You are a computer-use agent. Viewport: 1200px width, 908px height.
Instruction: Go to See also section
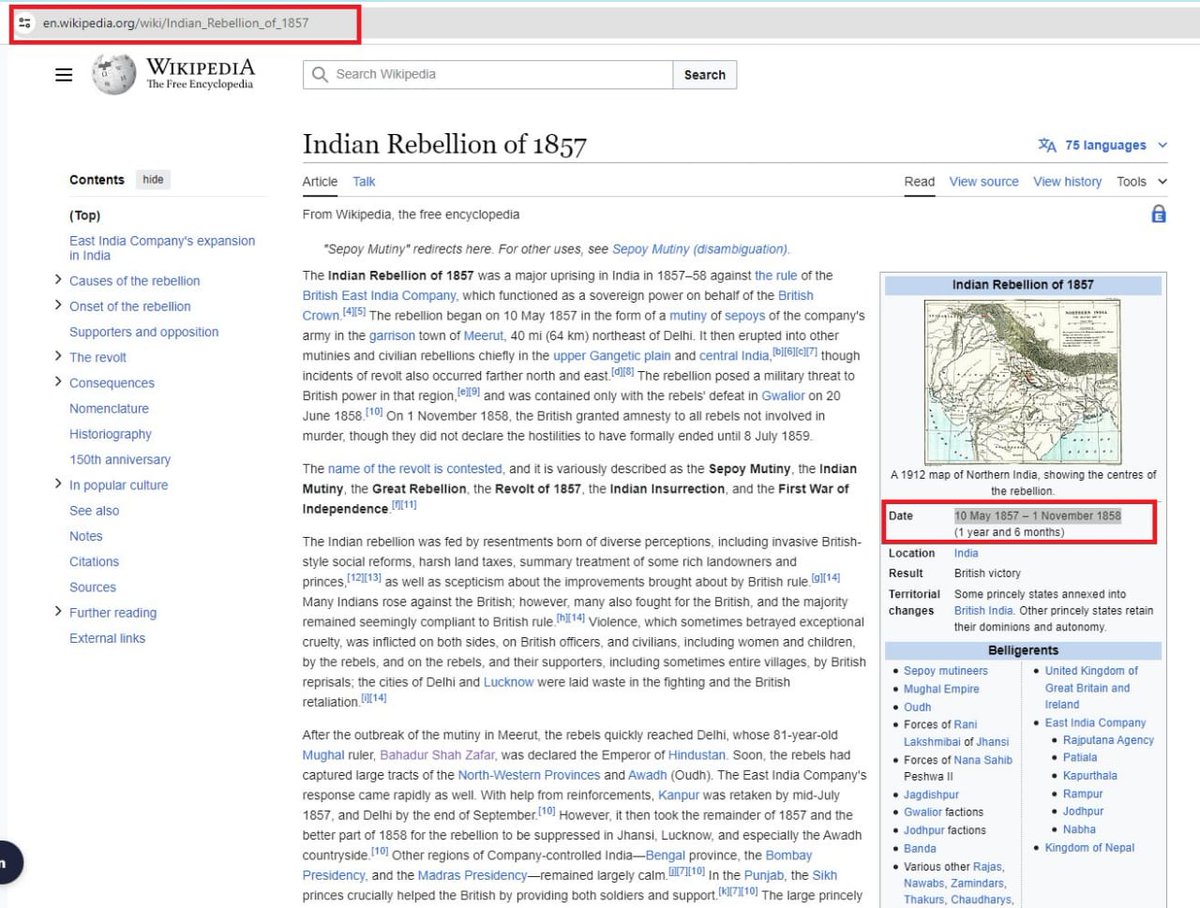pyautogui.click(x=94, y=511)
